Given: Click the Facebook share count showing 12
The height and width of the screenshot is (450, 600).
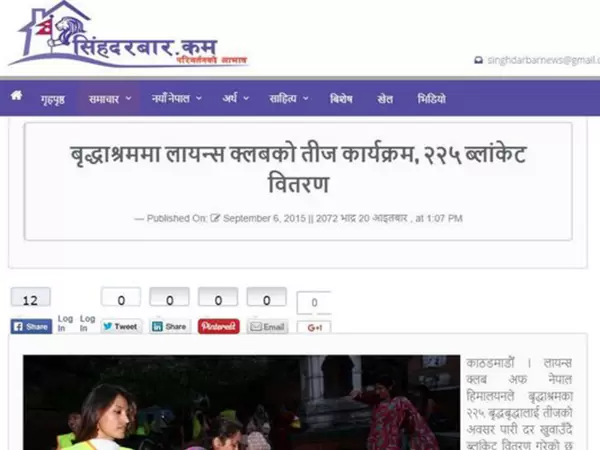Looking at the screenshot, I should click(x=31, y=298).
